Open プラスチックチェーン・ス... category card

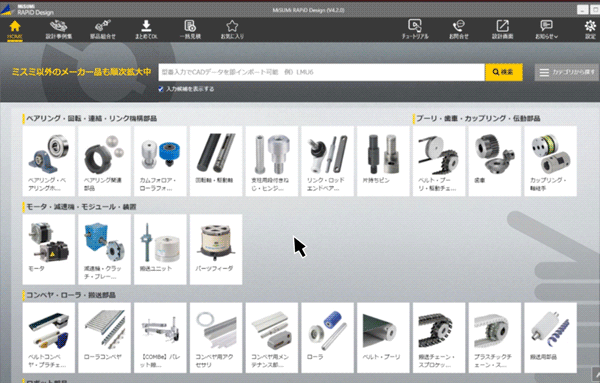(x=495, y=338)
